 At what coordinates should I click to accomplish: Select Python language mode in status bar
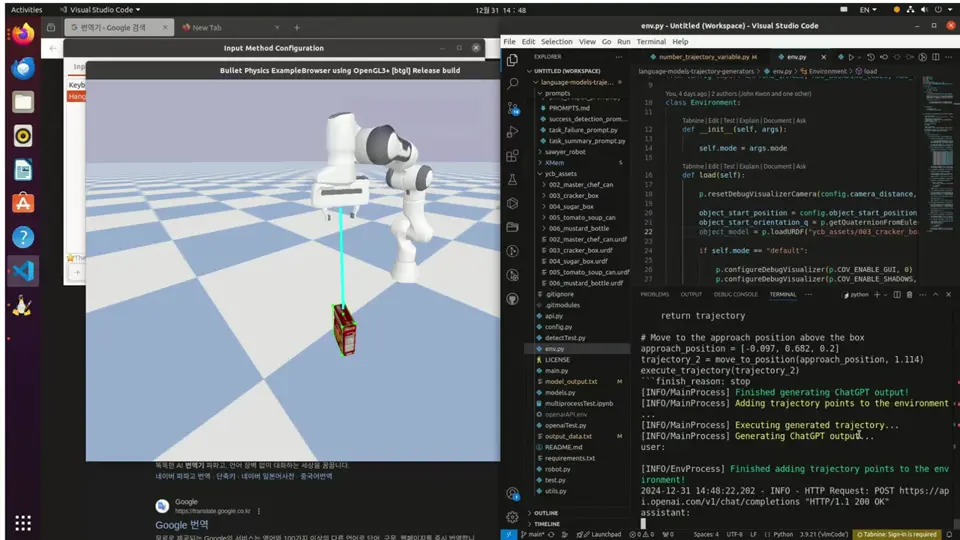pyautogui.click(x=782, y=534)
